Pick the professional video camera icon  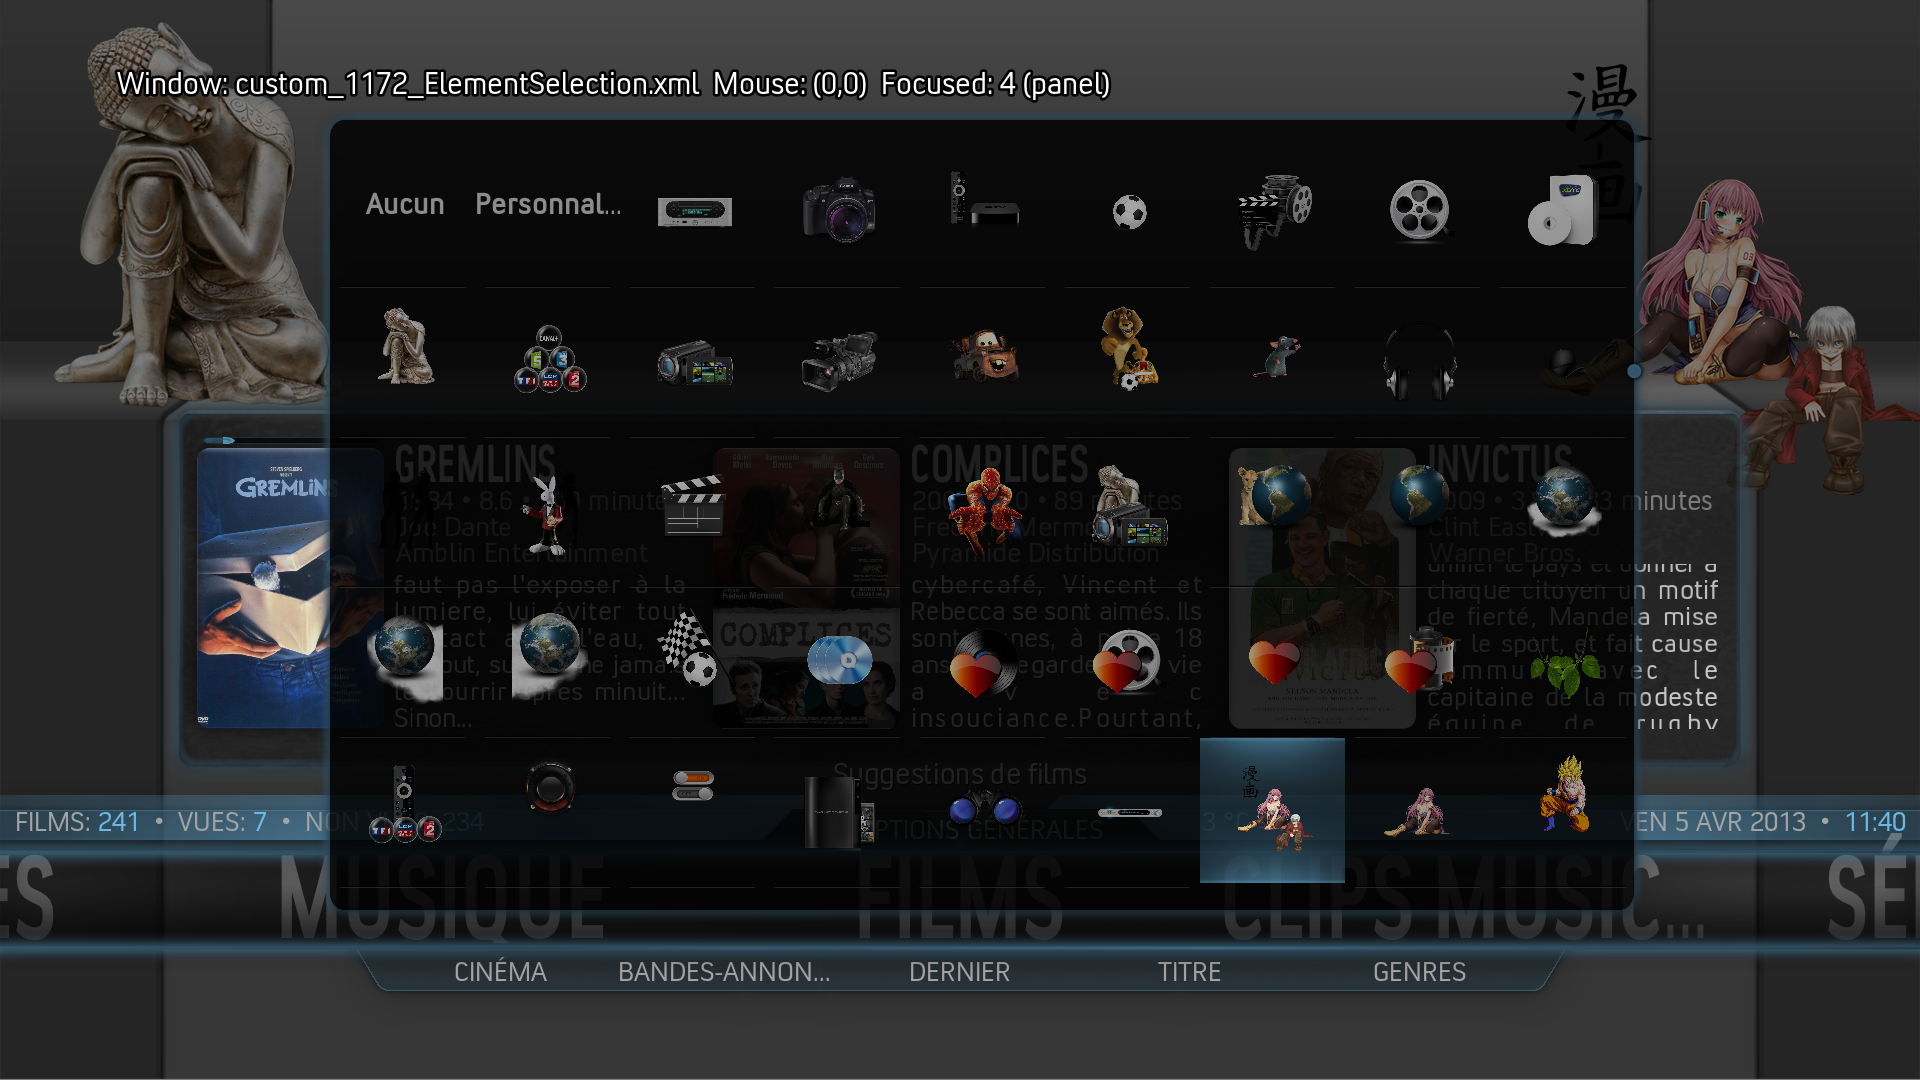pos(839,360)
